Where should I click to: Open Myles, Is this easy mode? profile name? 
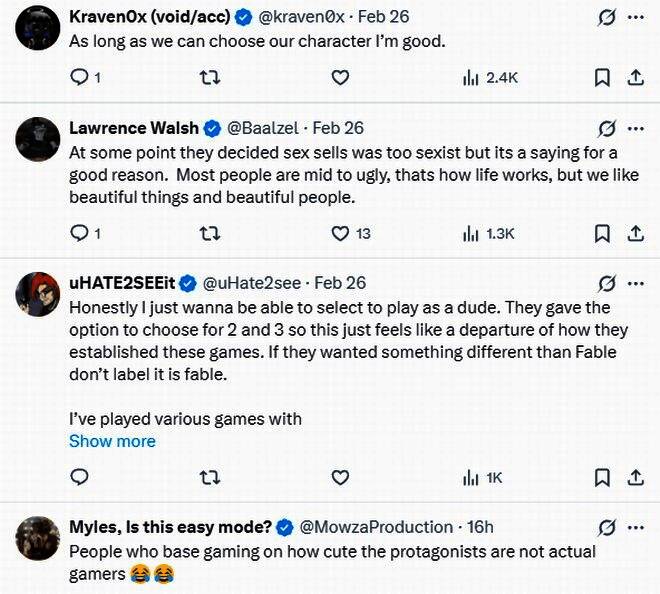(169, 527)
